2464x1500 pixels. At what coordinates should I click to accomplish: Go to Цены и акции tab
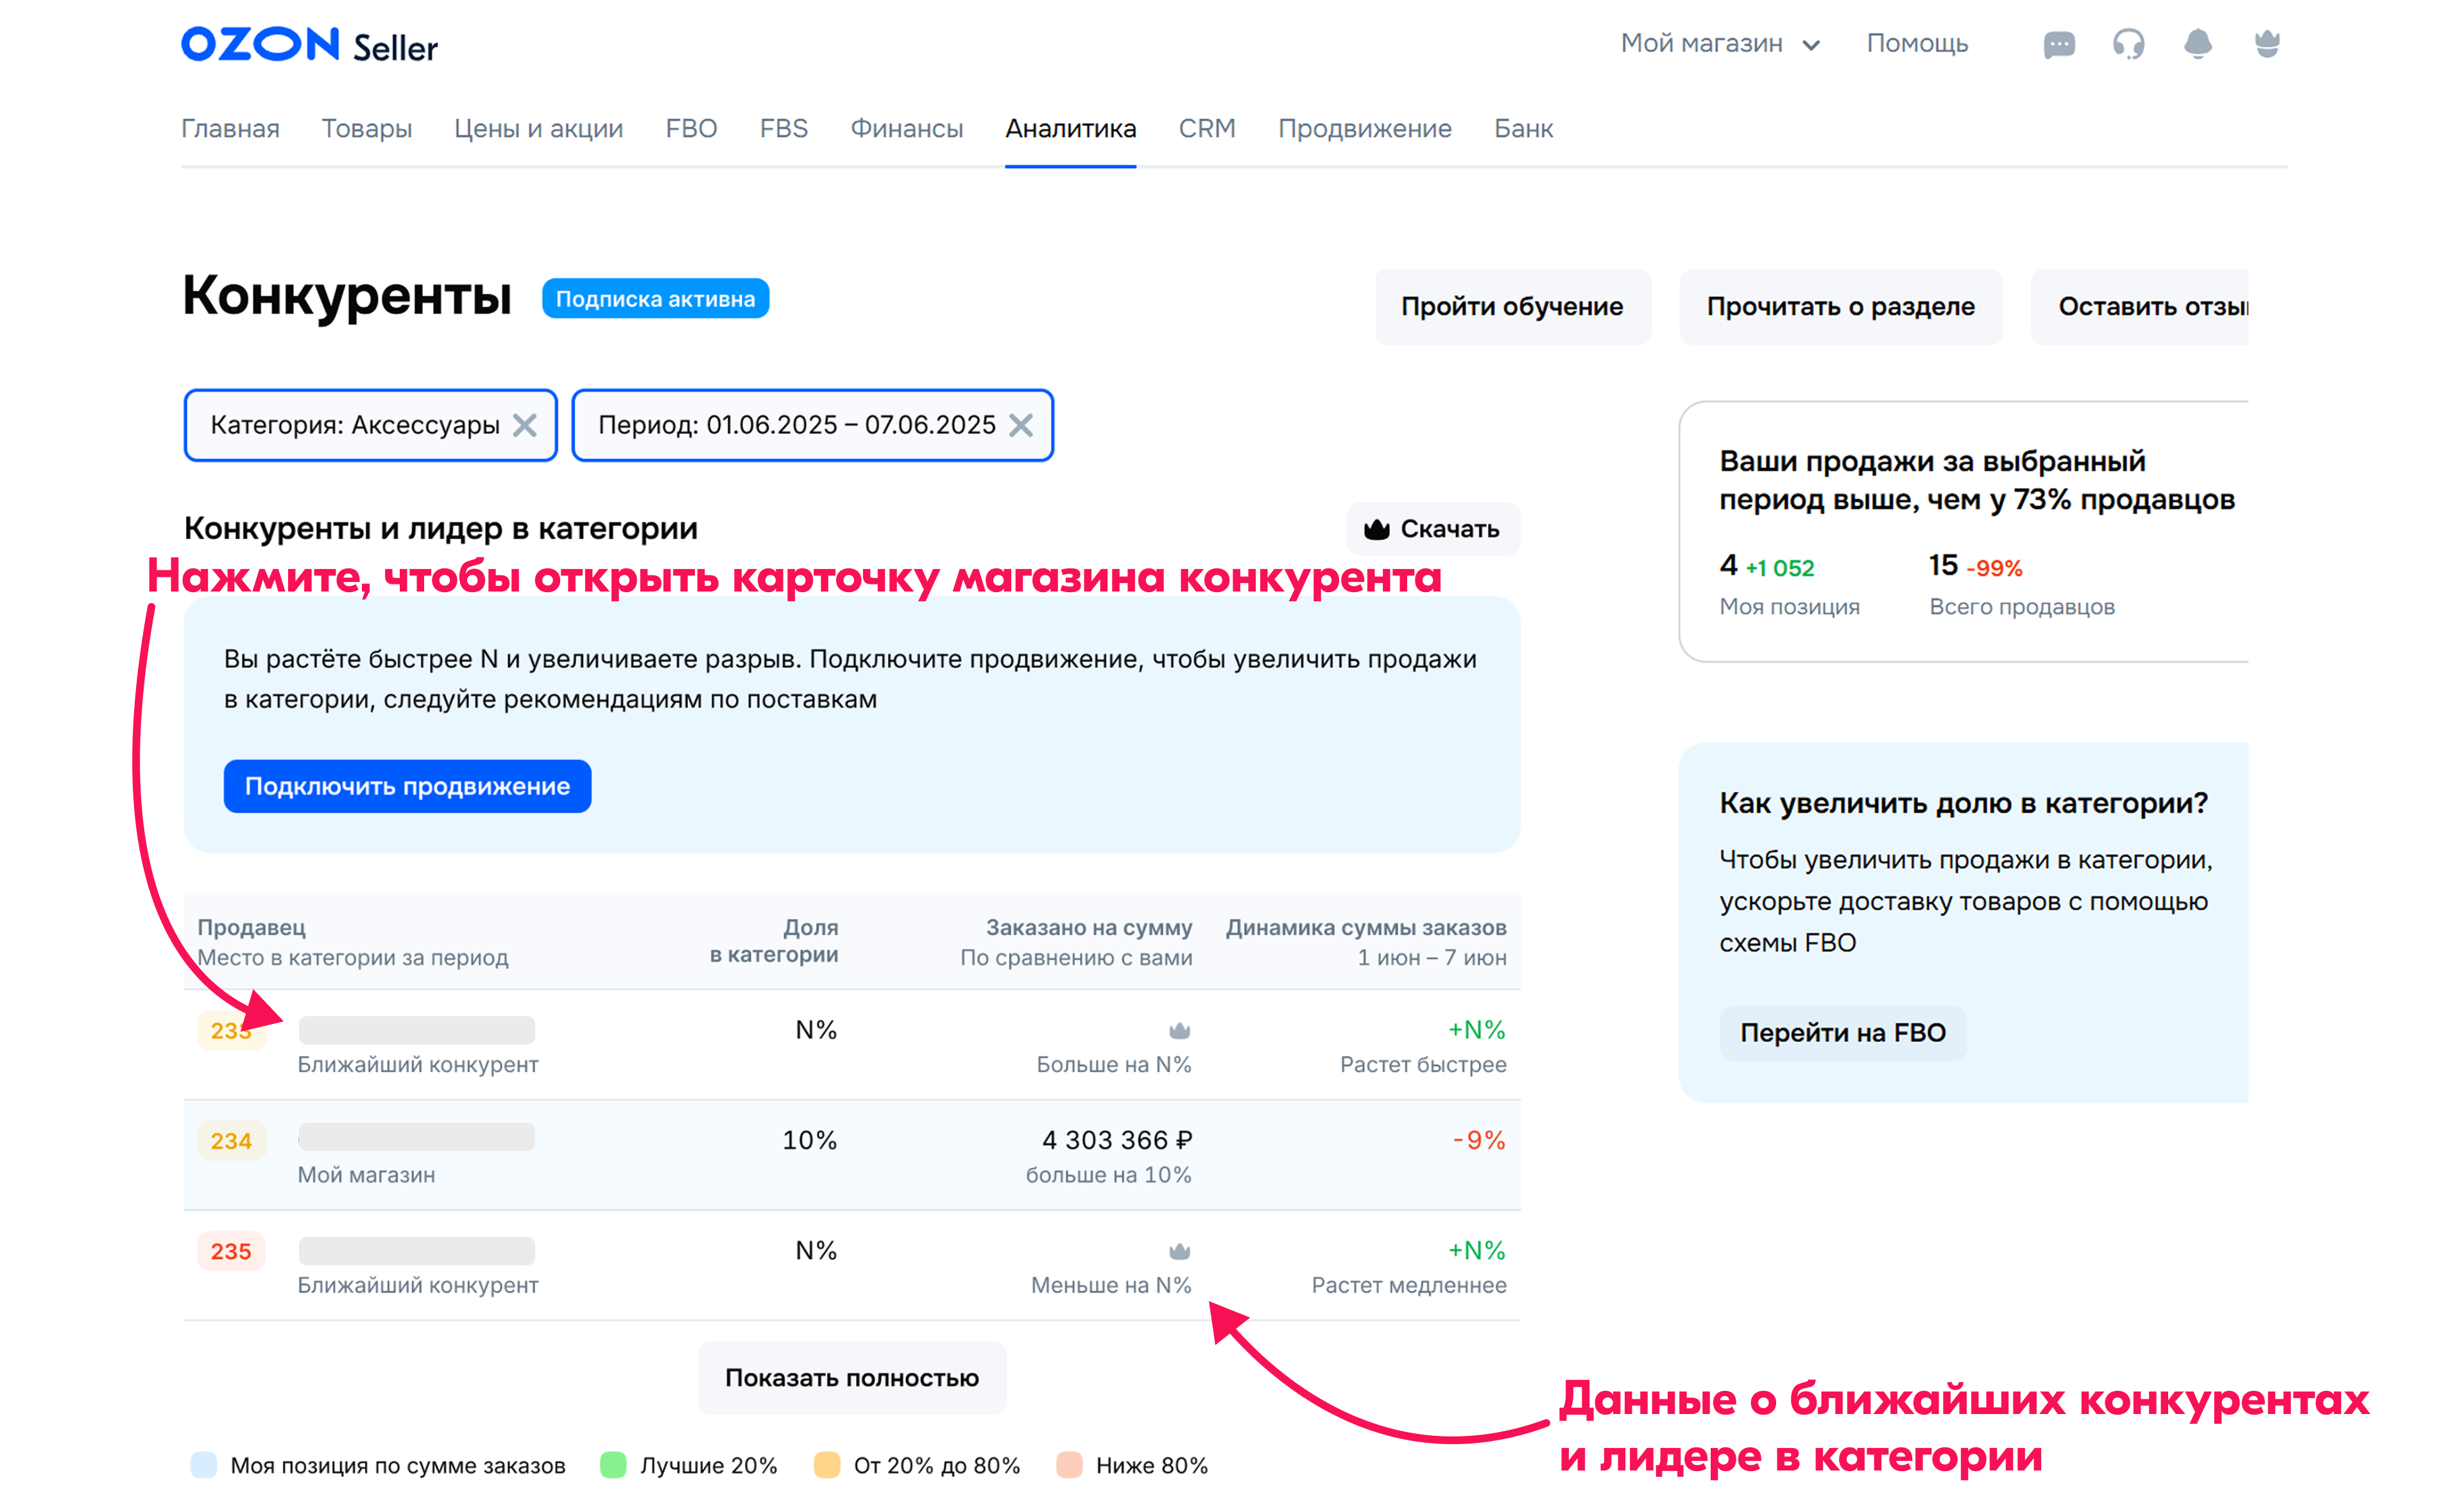click(538, 129)
